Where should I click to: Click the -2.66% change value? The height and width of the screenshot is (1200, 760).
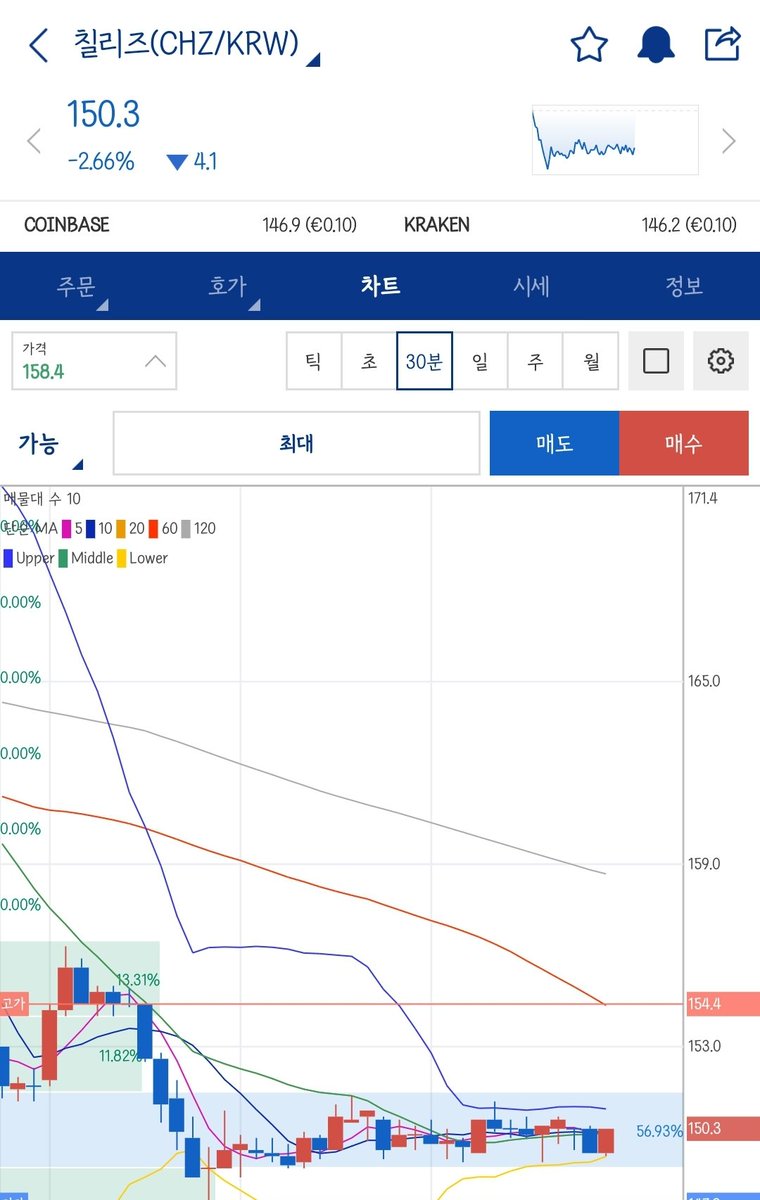[x=100, y=161]
